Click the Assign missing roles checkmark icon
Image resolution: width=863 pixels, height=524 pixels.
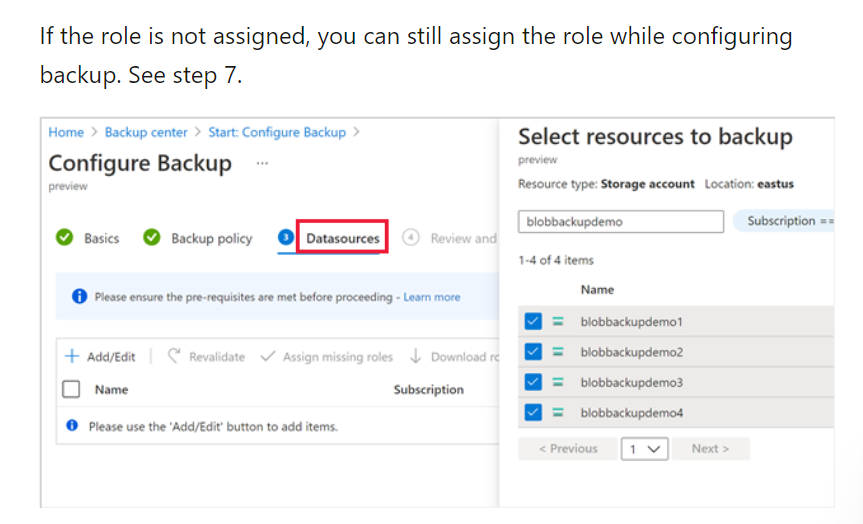tap(268, 357)
